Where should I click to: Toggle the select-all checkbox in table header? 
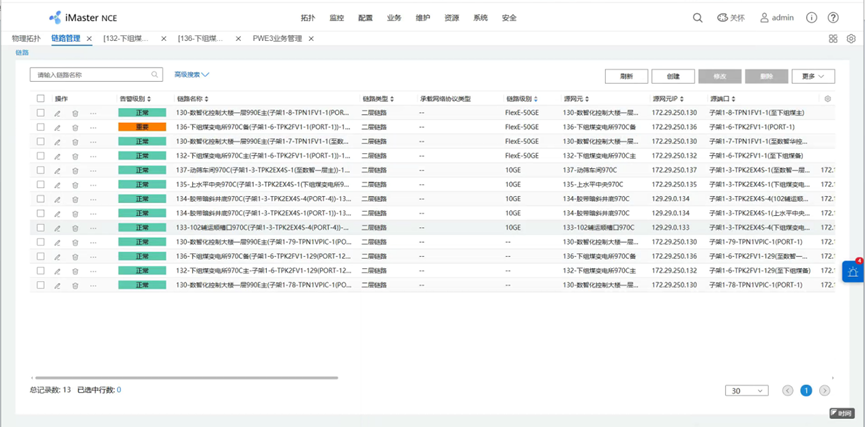coord(41,99)
